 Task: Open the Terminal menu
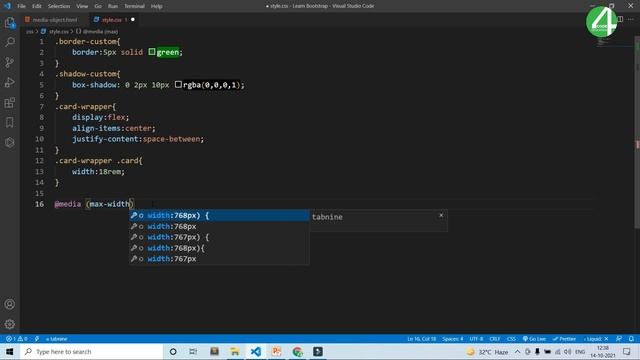(134, 6)
